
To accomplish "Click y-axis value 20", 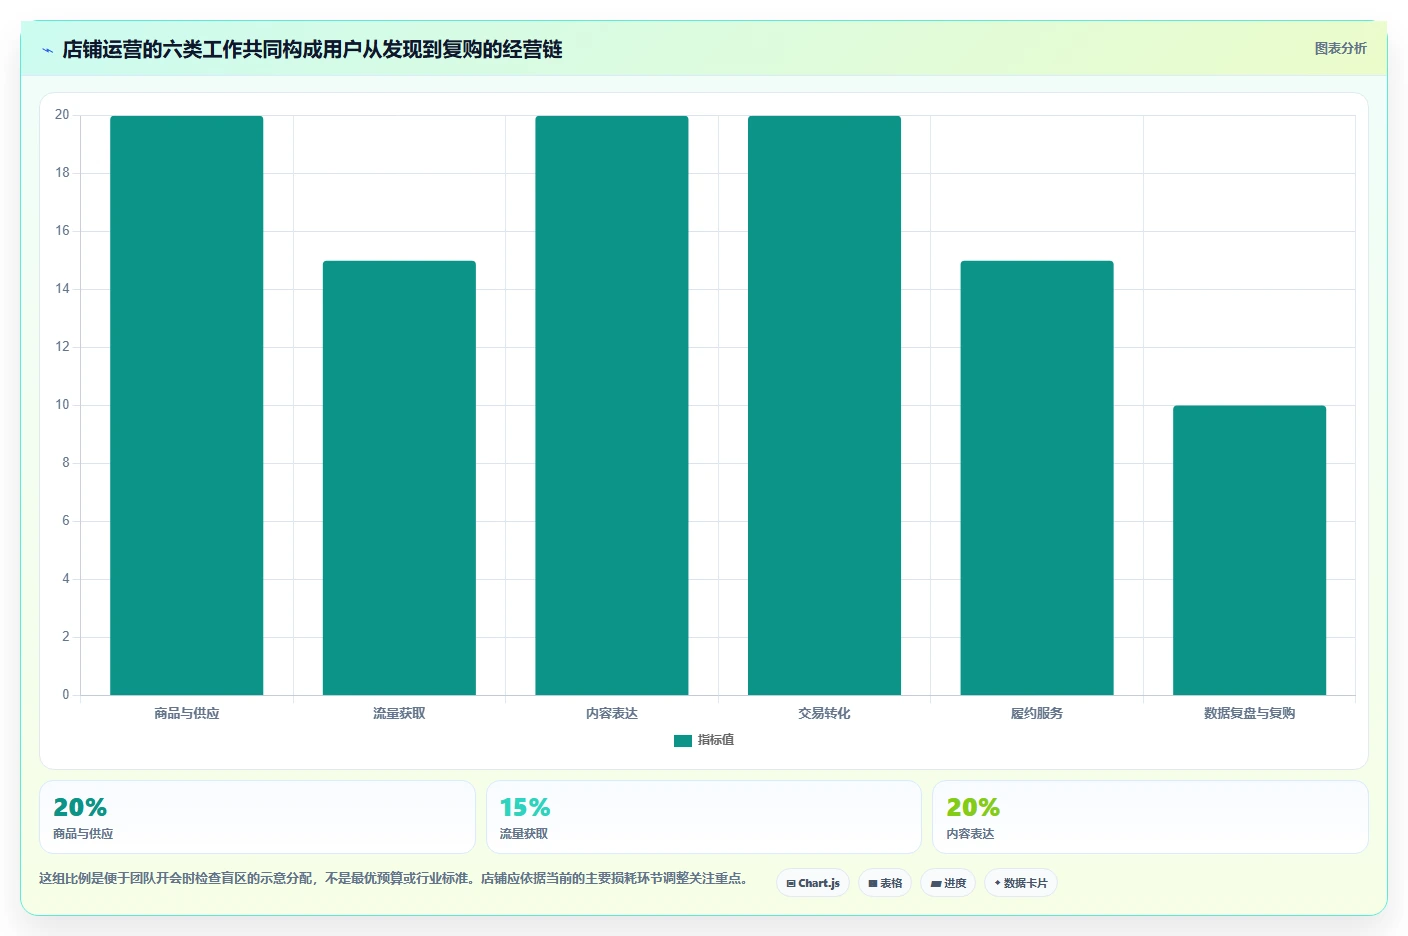I will [62, 115].
